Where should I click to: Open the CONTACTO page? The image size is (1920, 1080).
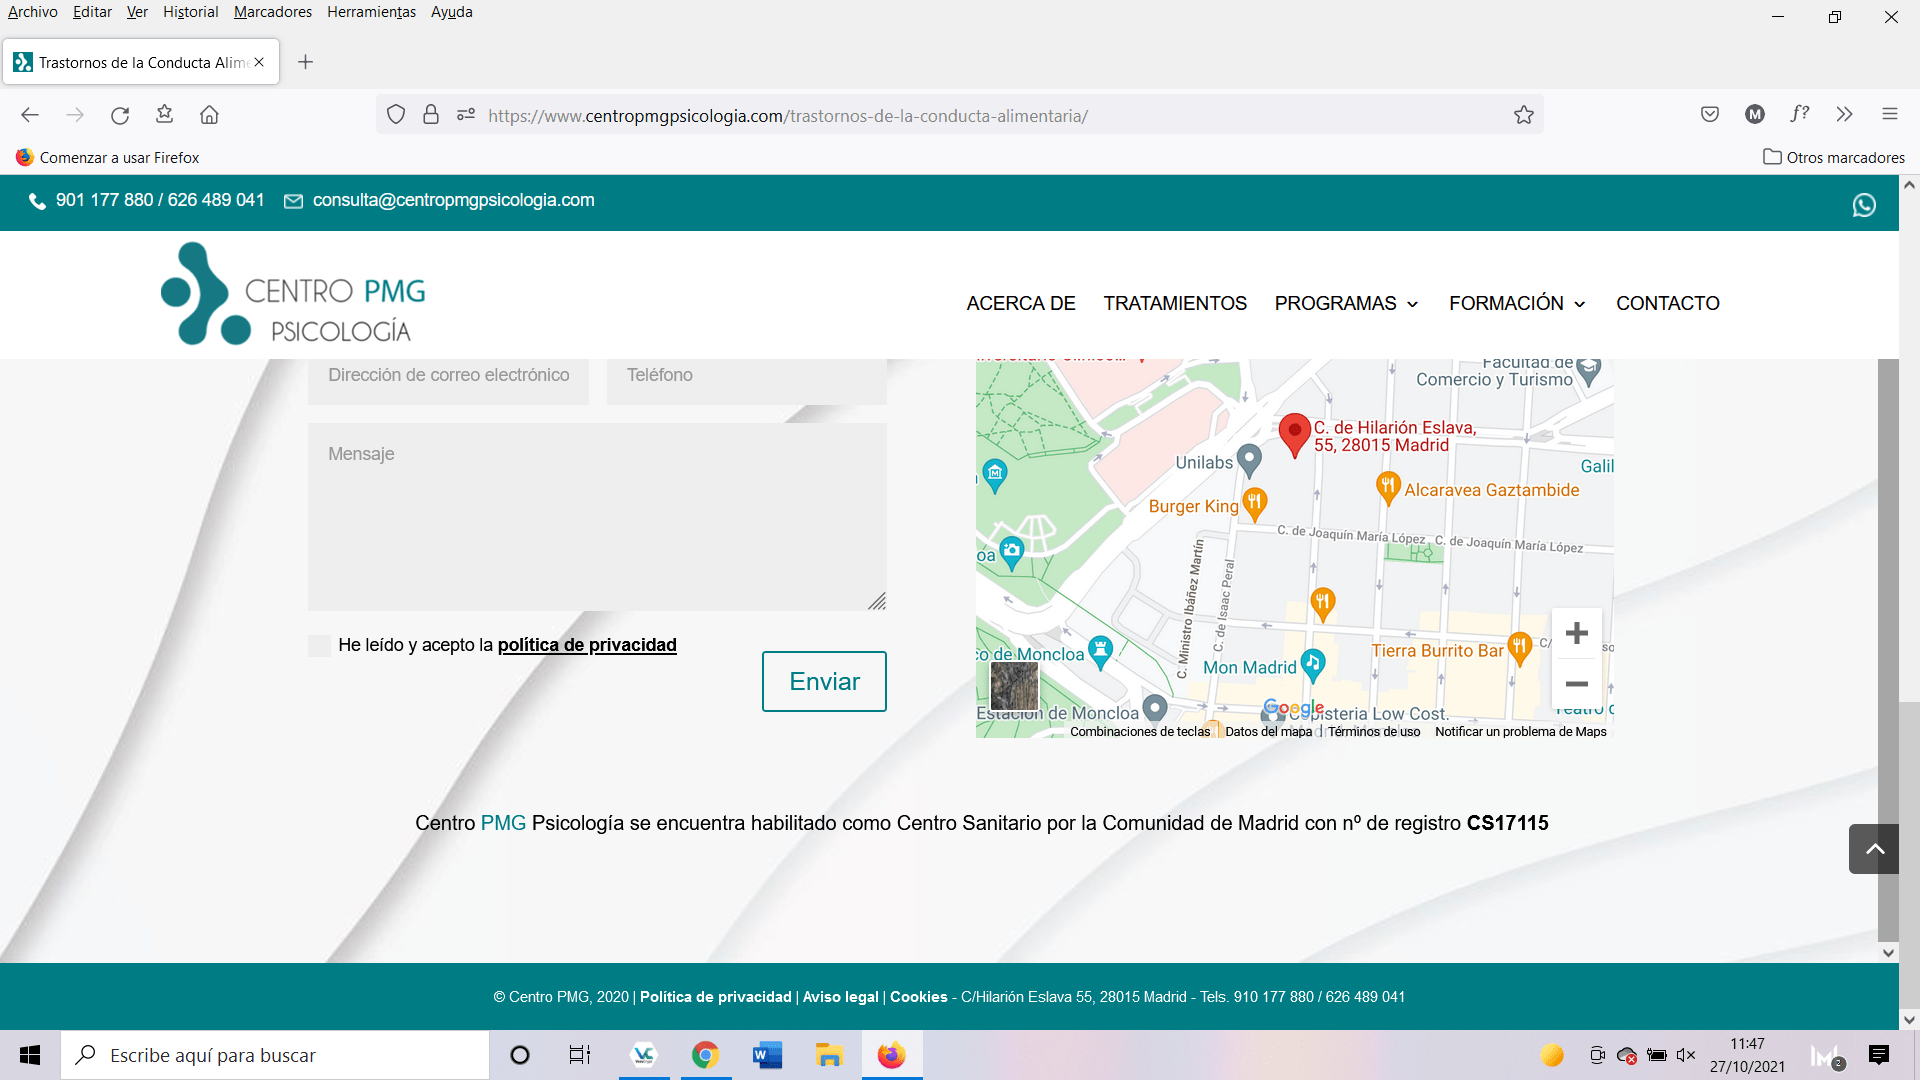coord(1667,303)
